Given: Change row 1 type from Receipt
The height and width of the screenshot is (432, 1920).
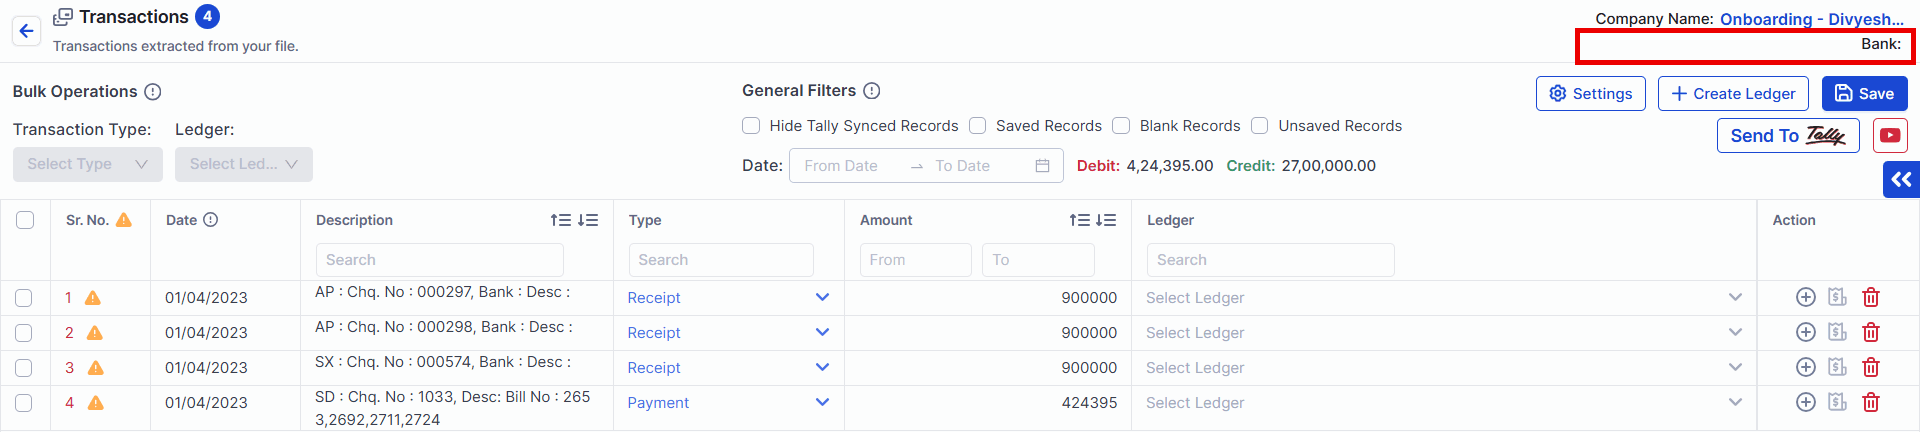Looking at the screenshot, I should tap(729, 298).
